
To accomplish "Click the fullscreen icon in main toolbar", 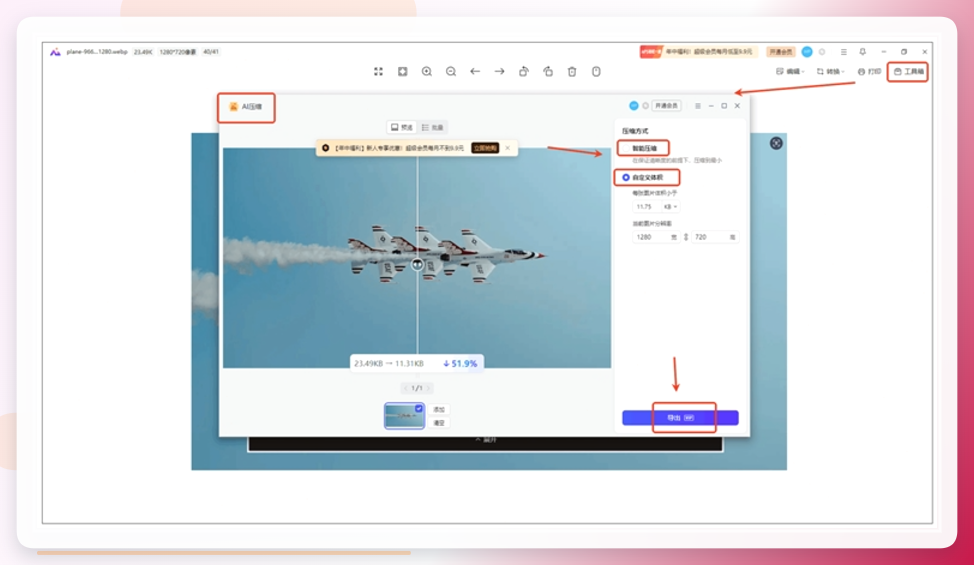I will pos(378,71).
